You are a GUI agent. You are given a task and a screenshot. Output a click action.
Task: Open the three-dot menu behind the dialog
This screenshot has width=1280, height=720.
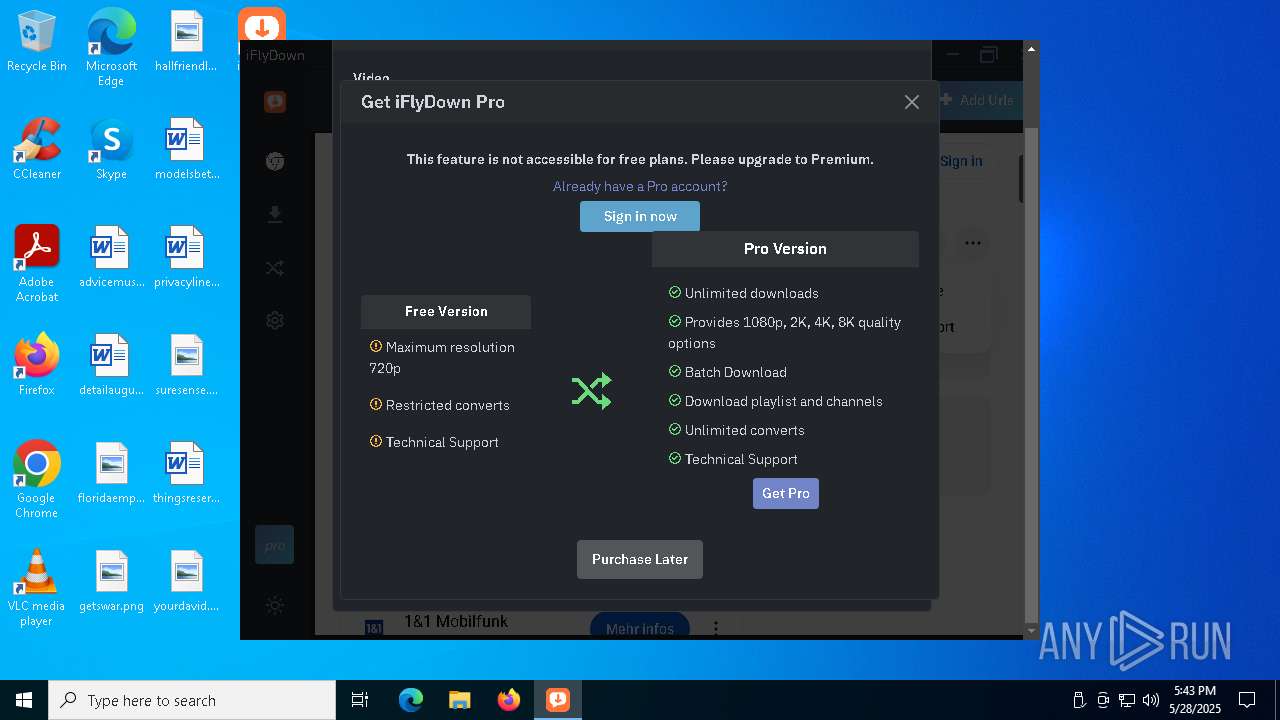pos(972,243)
